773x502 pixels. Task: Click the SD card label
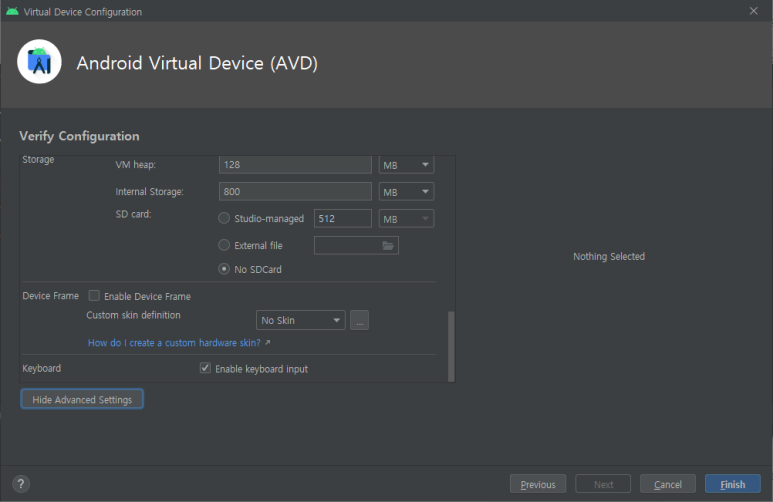[x=133, y=214]
